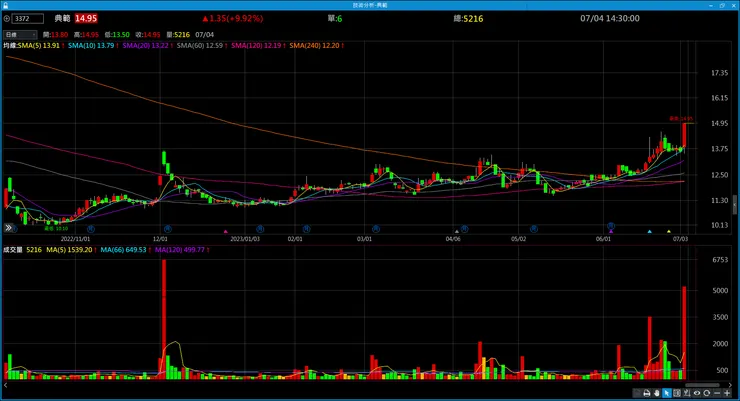Click the timestamp 07/04 14:30:00

pos(610,18)
